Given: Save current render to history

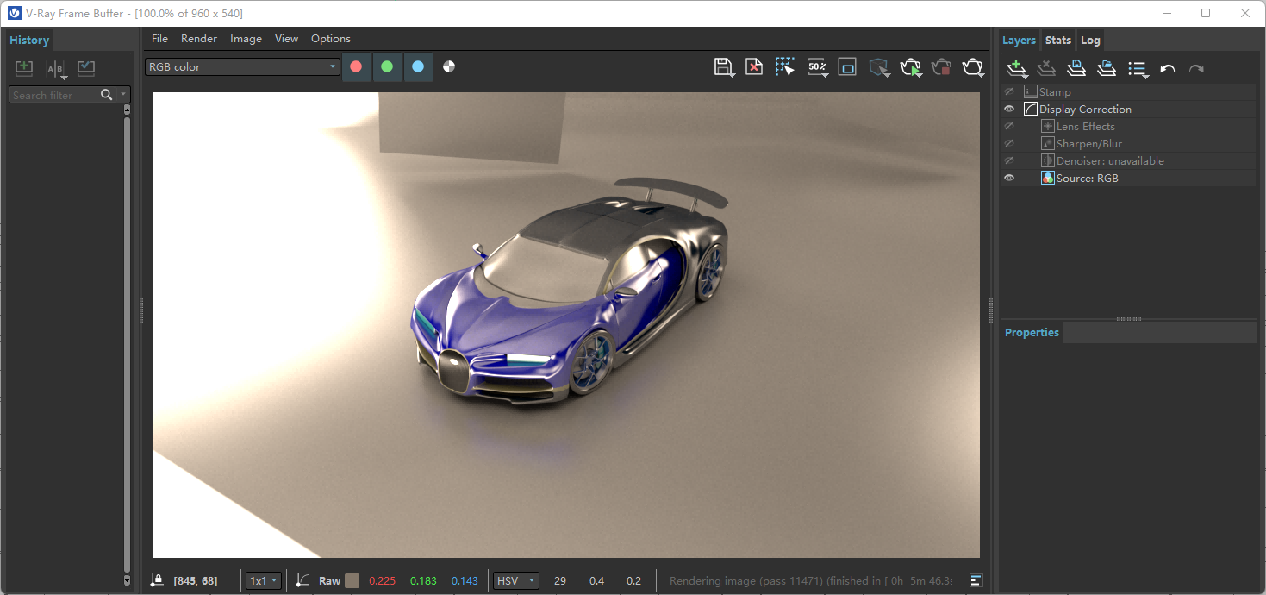Looking at the screenshot, I should pyautogui.click(x=24, y=69).
